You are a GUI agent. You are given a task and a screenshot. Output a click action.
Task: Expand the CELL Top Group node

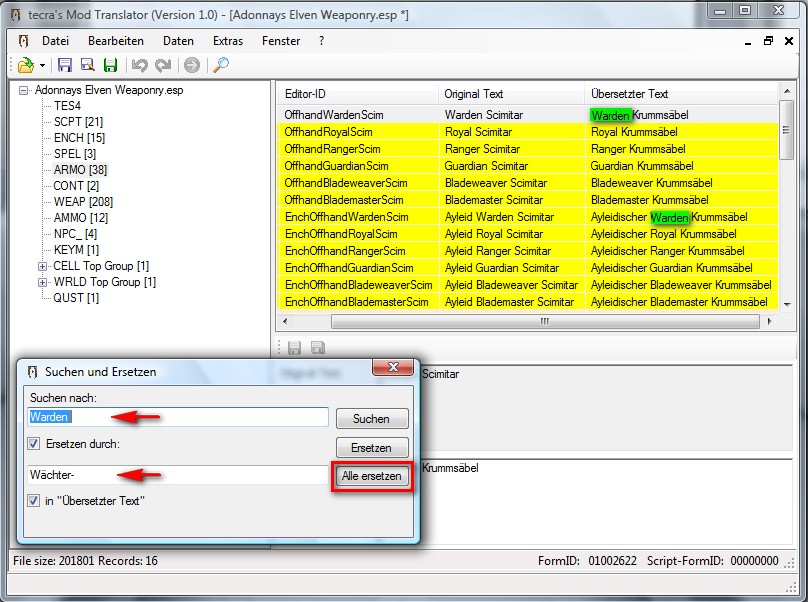[42, 266]
